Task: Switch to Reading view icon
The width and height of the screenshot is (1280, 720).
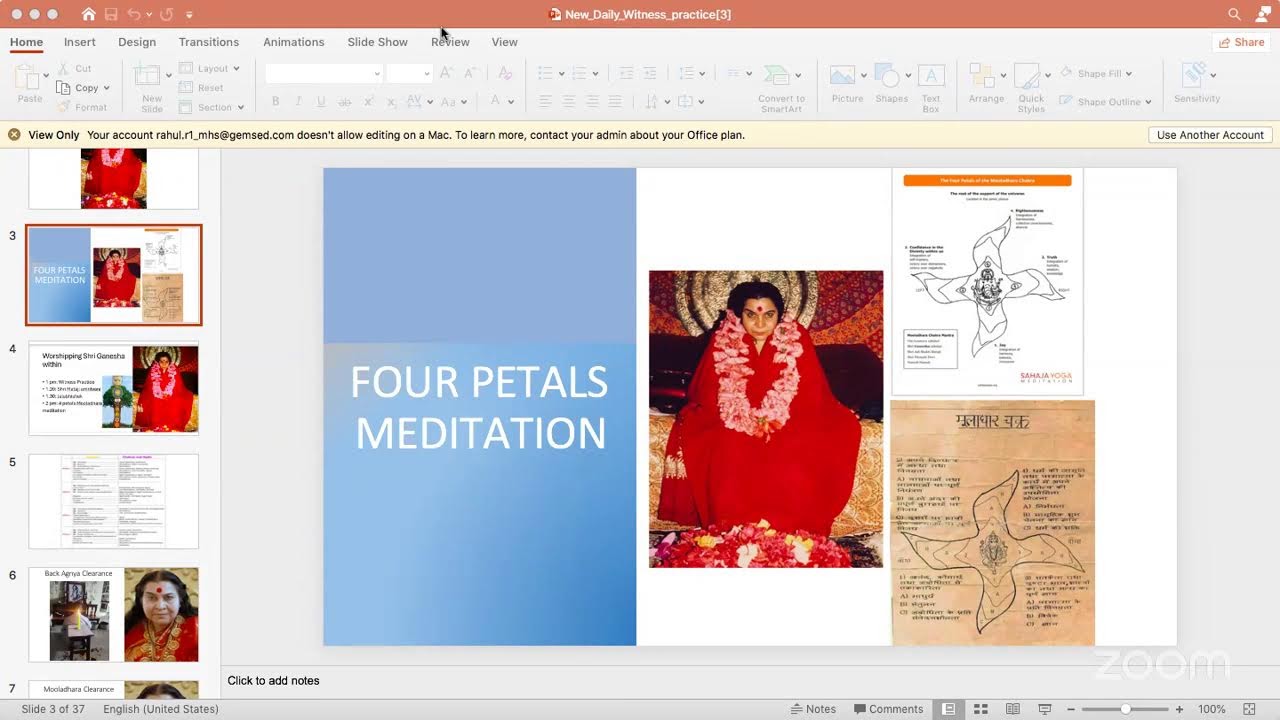Action: pyautogui.click(x=1012, y=709)
